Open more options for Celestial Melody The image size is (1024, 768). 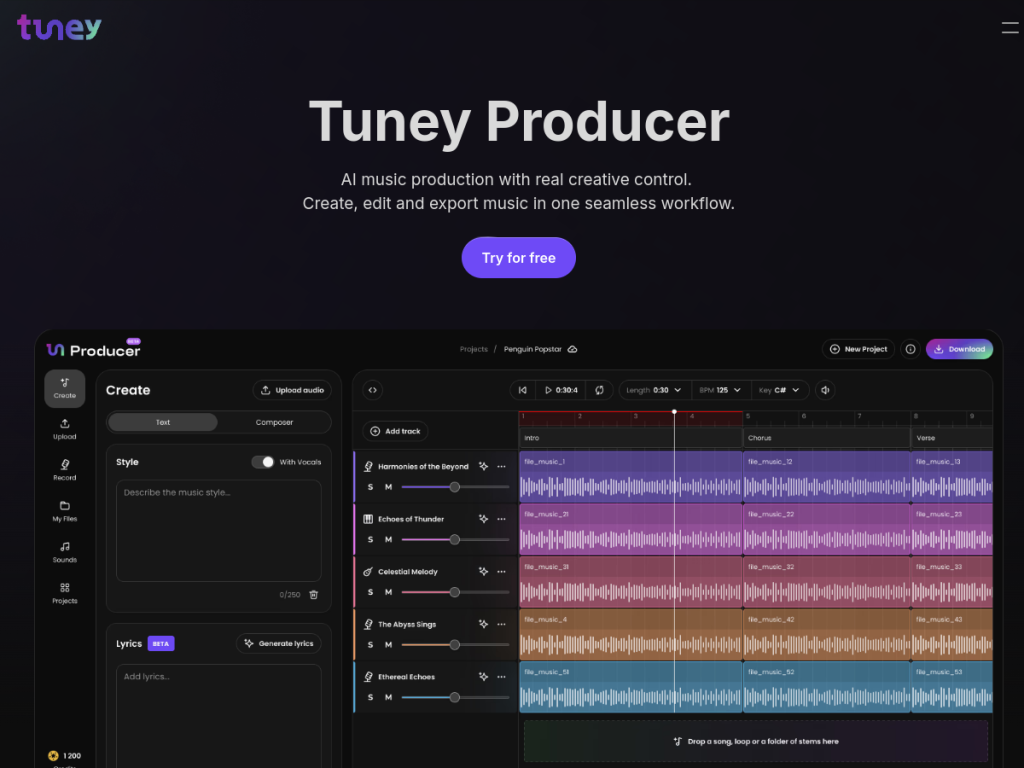point(502,571)
